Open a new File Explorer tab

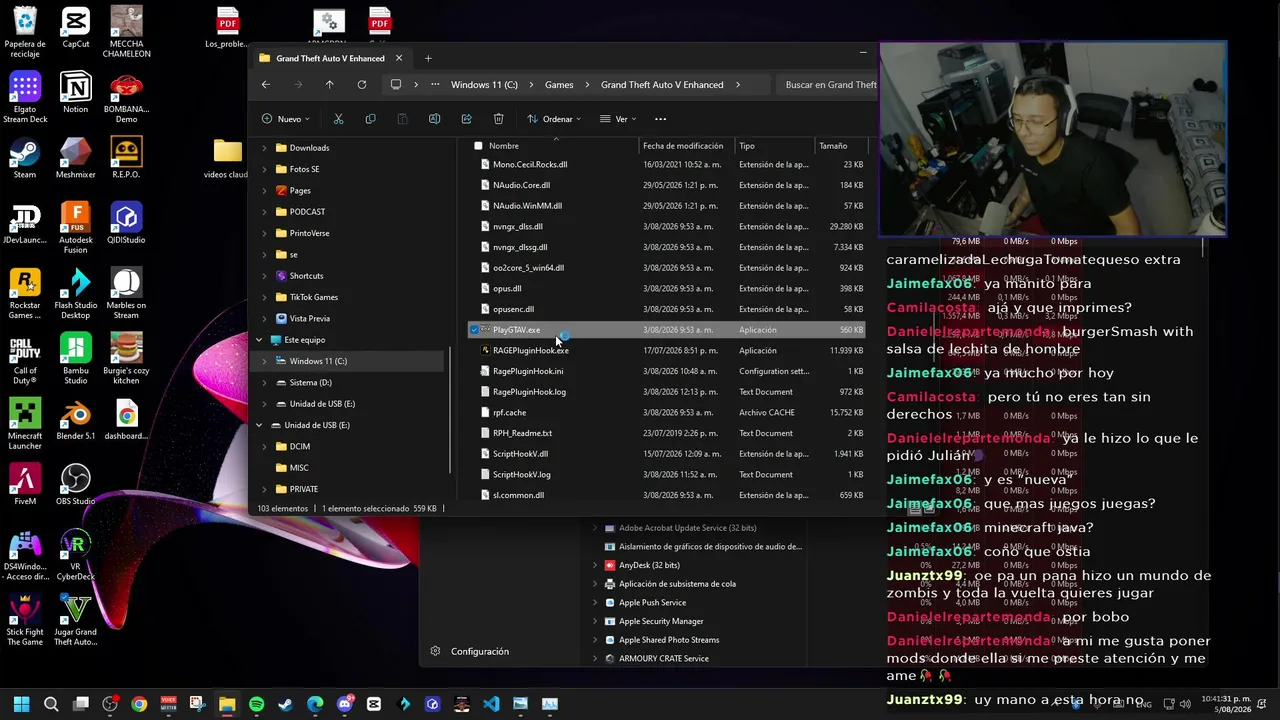pos(428,58)
